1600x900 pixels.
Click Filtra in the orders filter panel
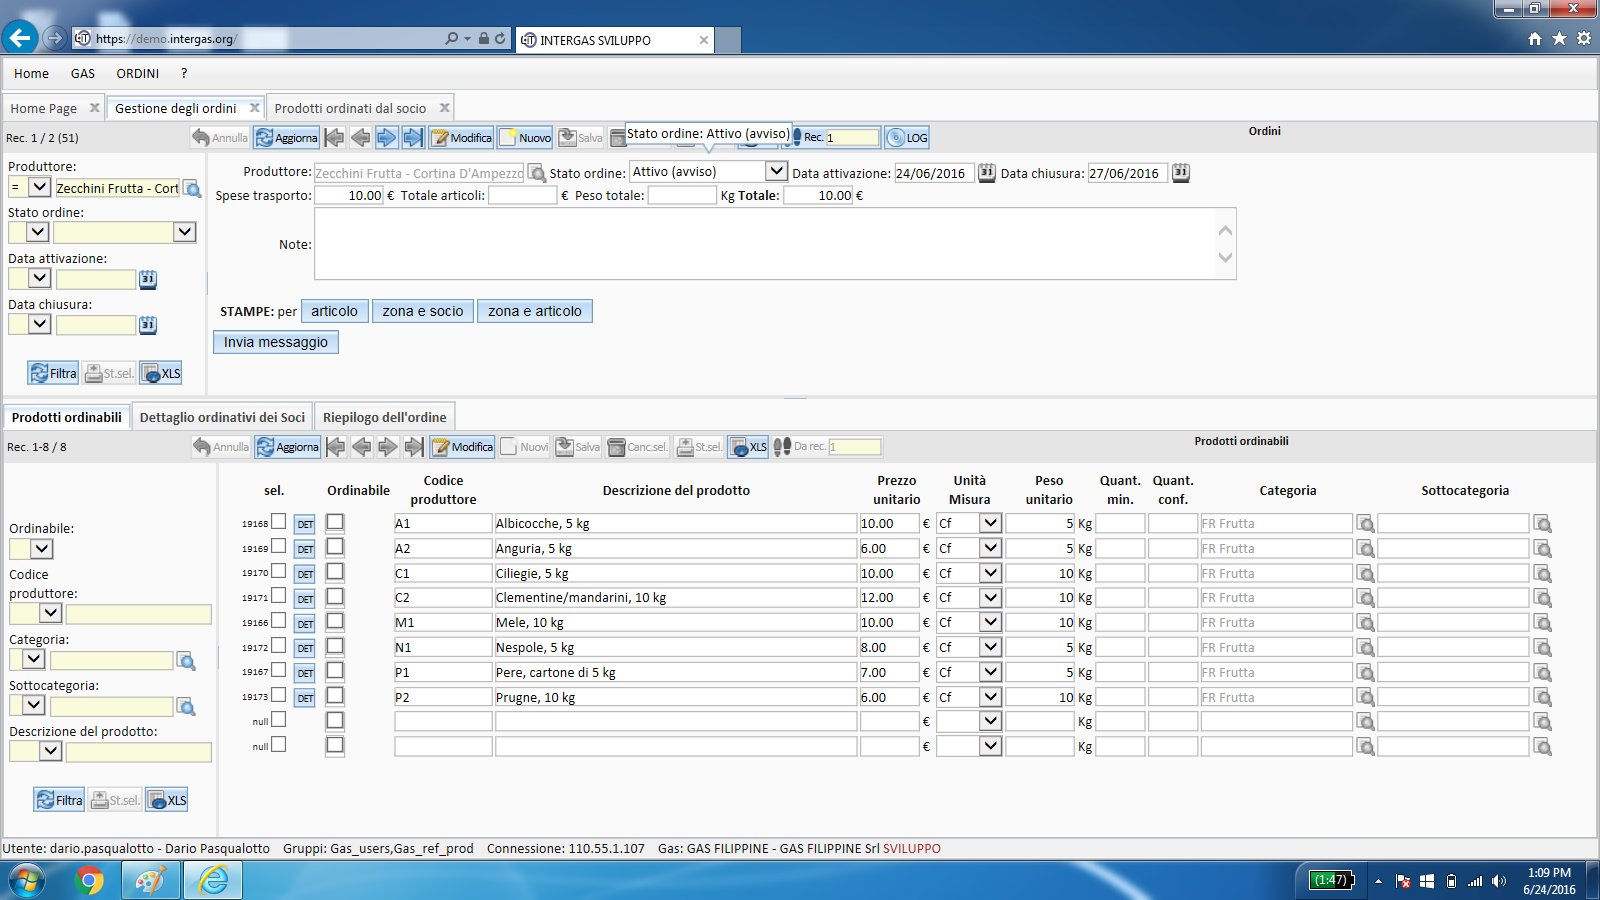[53, 373]
